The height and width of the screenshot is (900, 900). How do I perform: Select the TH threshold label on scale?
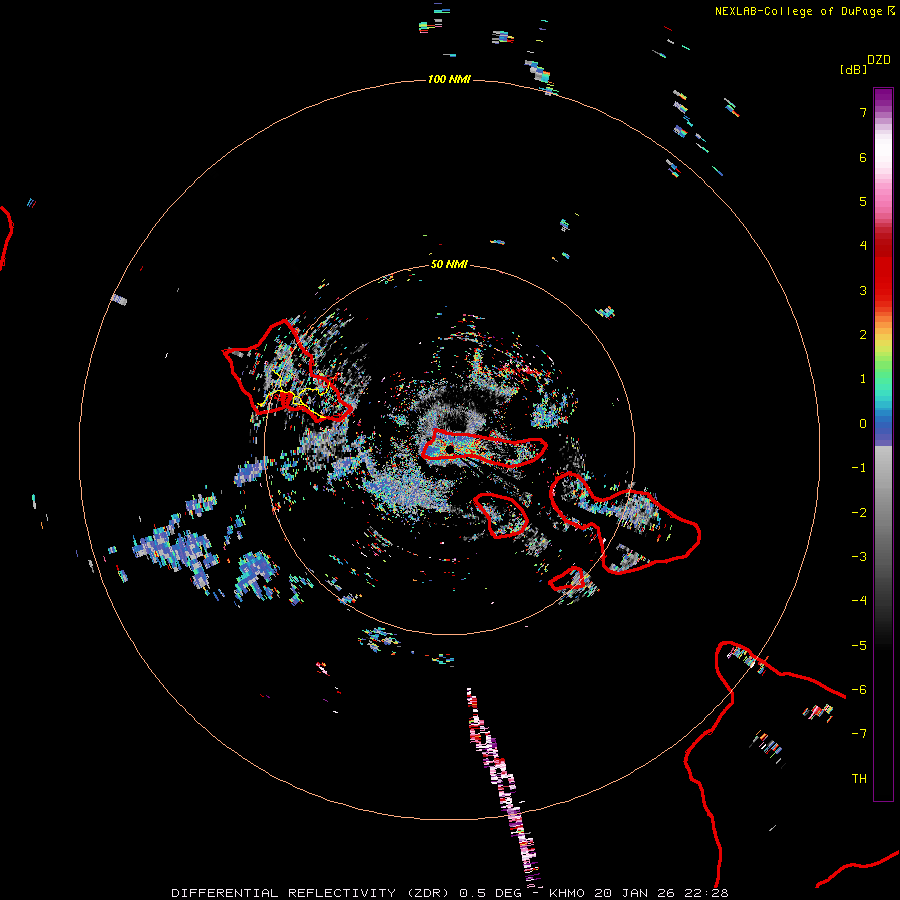tap(859, 779)
